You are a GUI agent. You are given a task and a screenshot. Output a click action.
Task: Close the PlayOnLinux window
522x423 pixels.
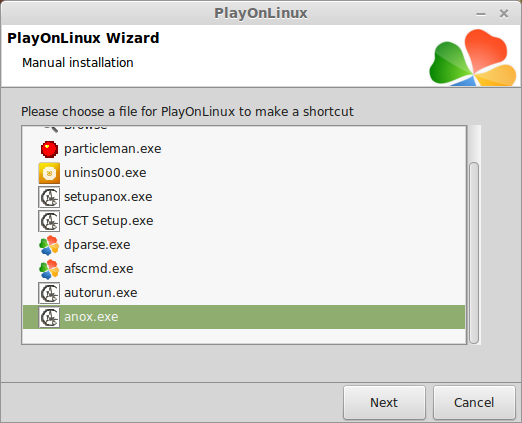[504, 14]
